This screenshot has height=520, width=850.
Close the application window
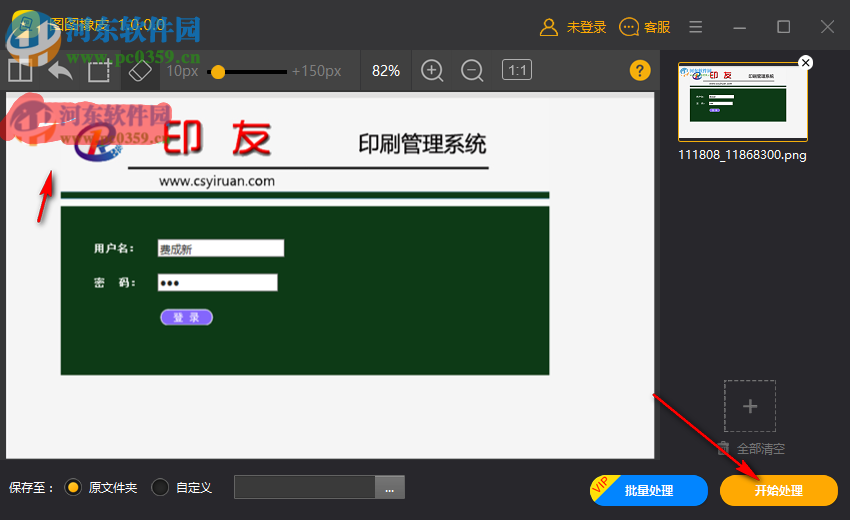[x=827, y=27]
